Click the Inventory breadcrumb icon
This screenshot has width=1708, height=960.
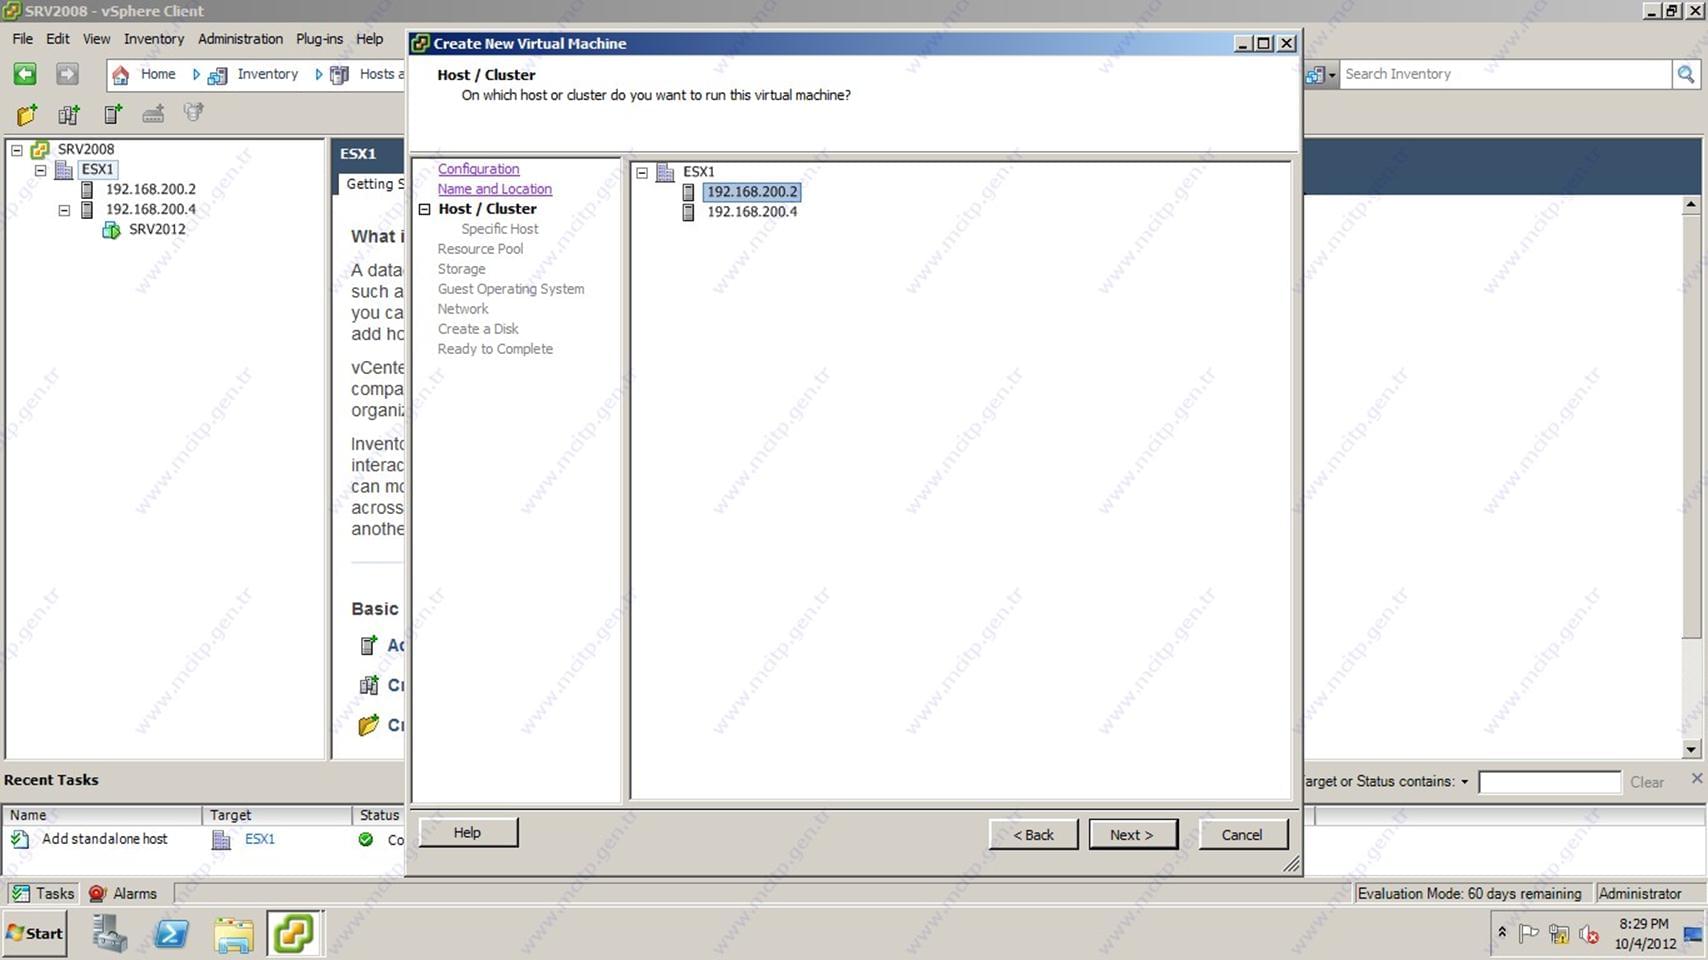[217, 75]
